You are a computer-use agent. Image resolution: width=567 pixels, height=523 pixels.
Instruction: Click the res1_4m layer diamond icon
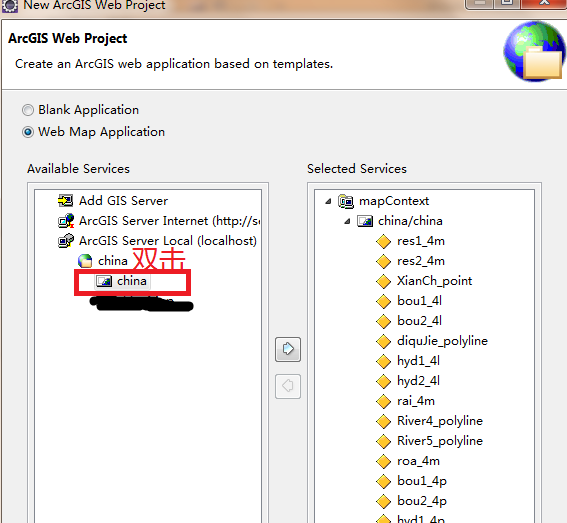[383, 241]
